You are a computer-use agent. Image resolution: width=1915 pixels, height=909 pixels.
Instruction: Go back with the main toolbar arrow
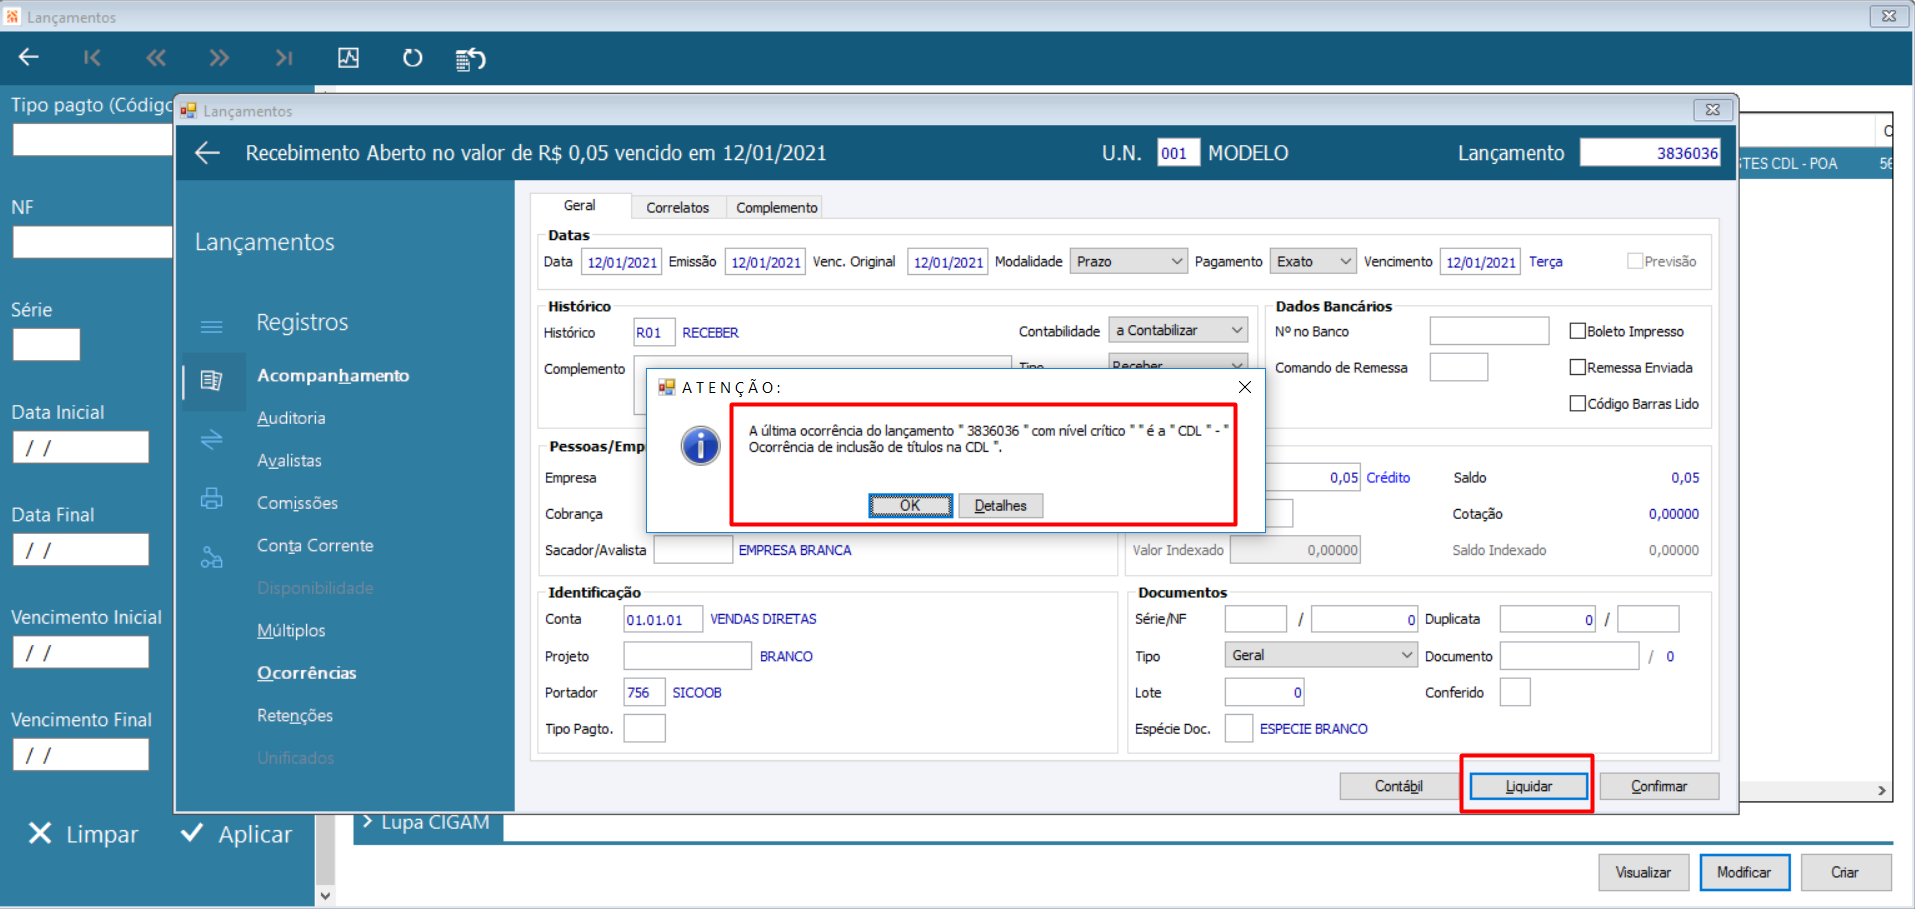[29, 58]
